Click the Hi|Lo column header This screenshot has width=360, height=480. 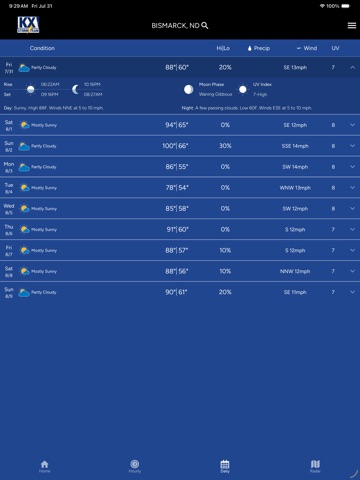point(223,48)
